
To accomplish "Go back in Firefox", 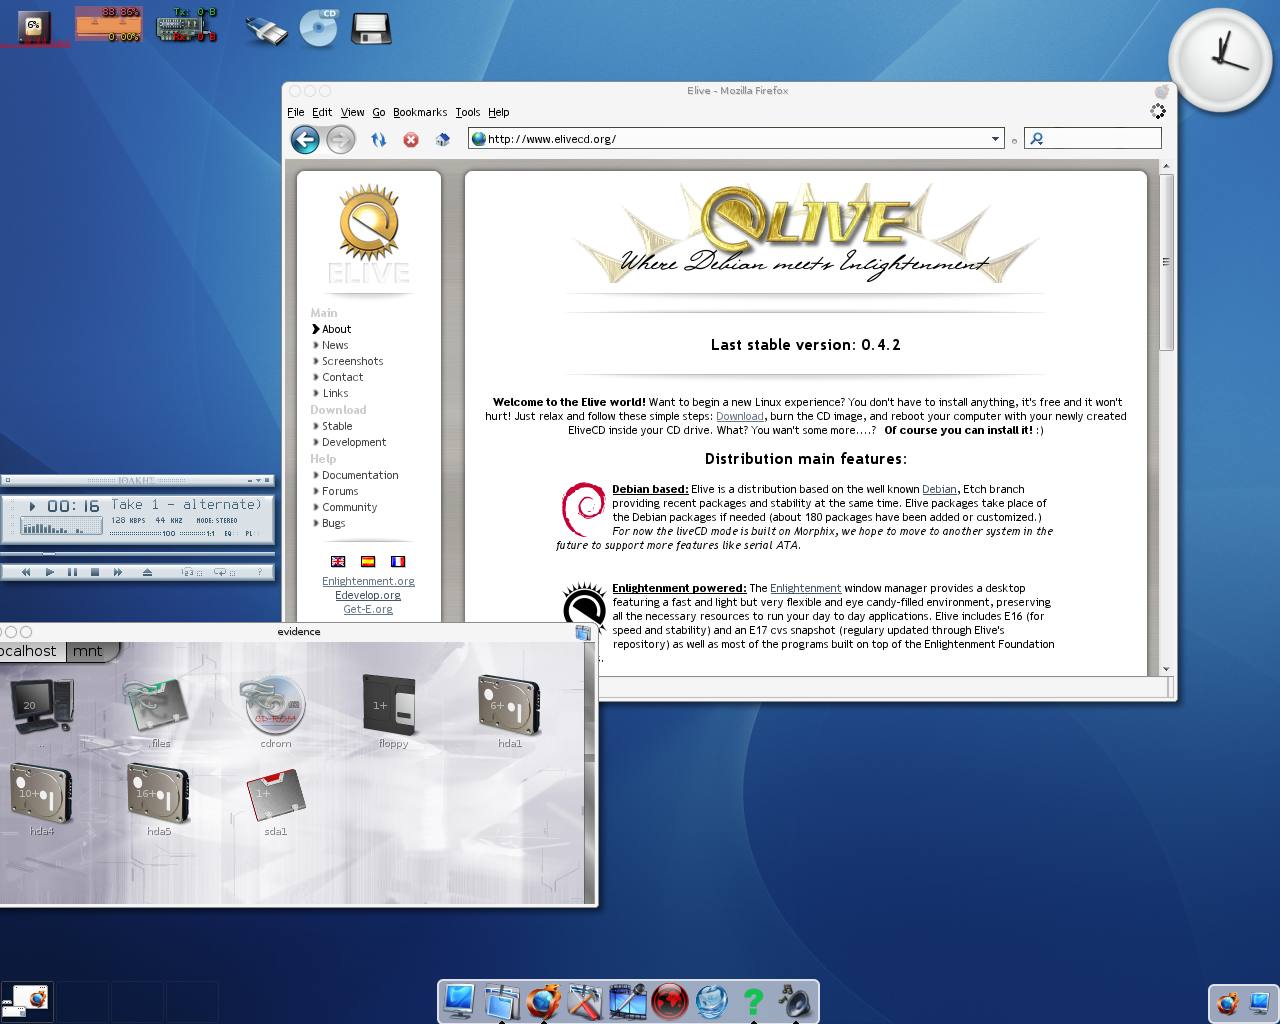I will pyautogui.click(x=305, y=139).
